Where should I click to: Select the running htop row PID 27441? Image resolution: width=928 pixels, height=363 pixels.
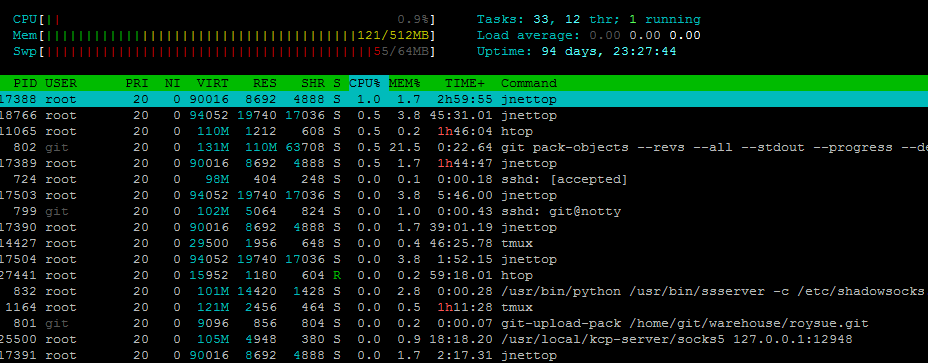pyautogui.click(x=464, y=275)
